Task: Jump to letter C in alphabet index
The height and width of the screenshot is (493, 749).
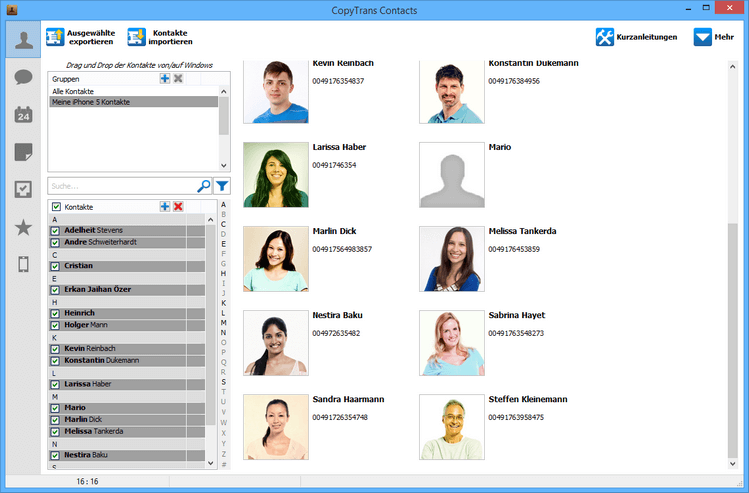Action: point(224,224)
